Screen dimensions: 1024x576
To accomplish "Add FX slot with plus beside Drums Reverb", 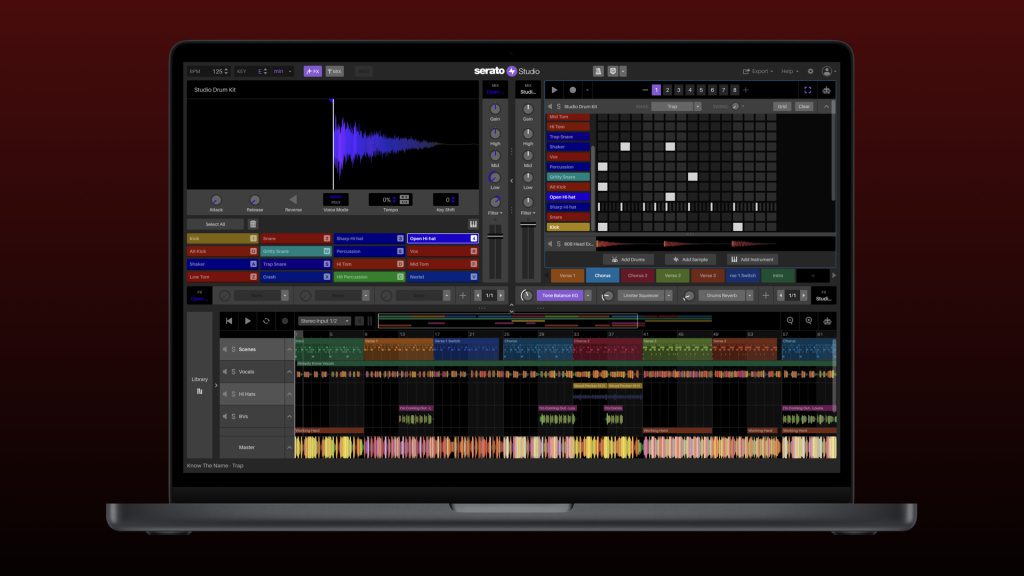I will click(766, 295).
